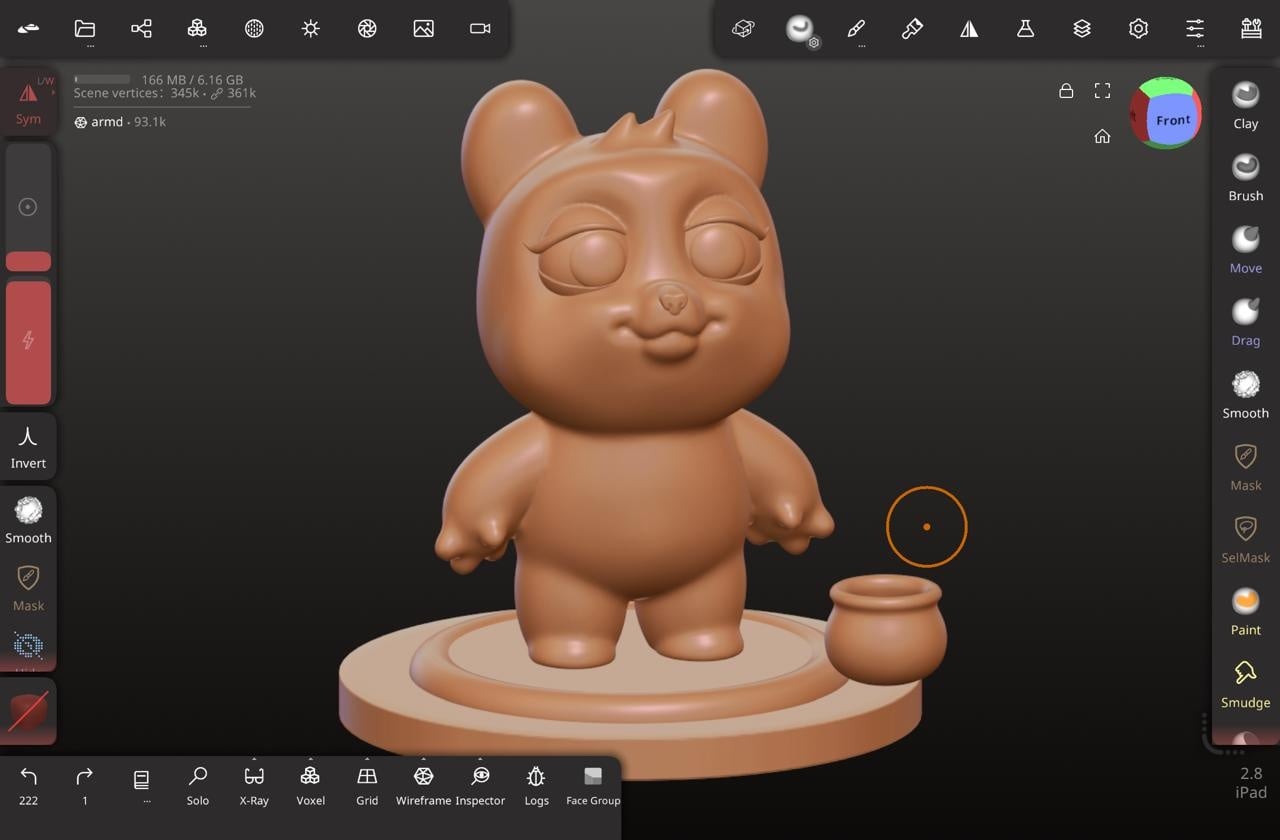
Task: Select the Clay tool
Action: tap(1245, 105)
